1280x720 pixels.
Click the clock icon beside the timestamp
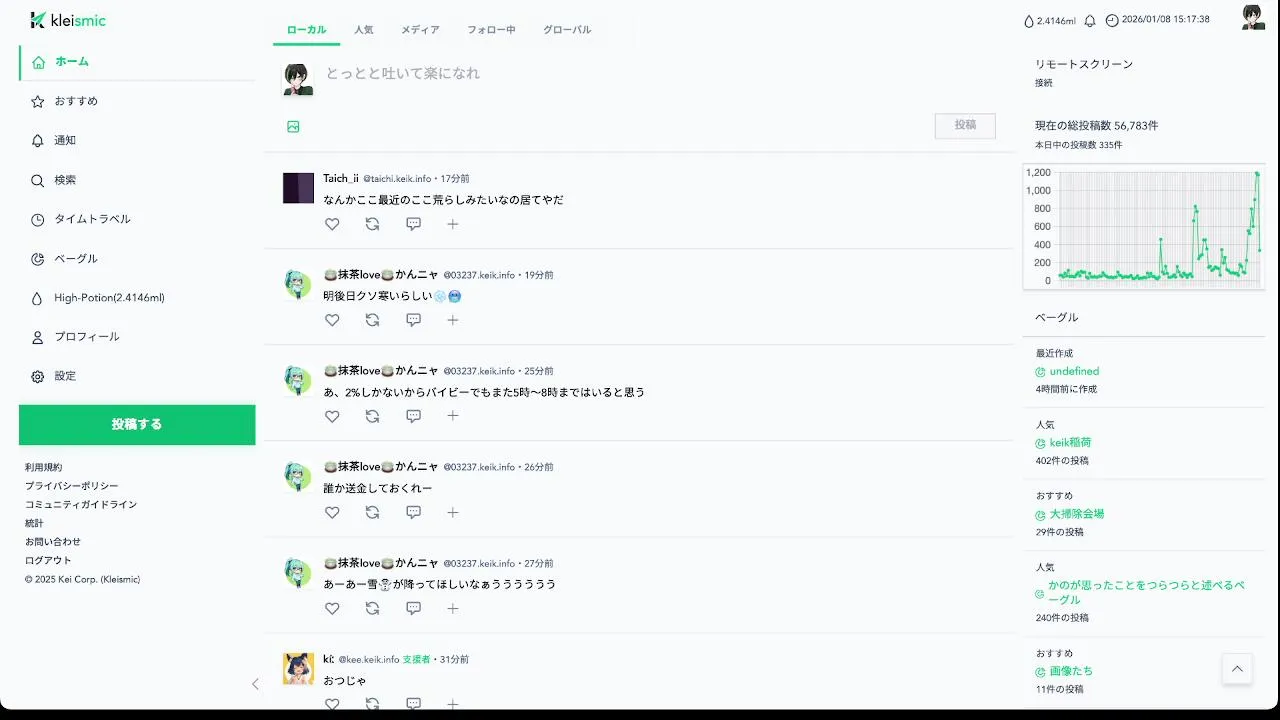click(x=1112, y=21)
